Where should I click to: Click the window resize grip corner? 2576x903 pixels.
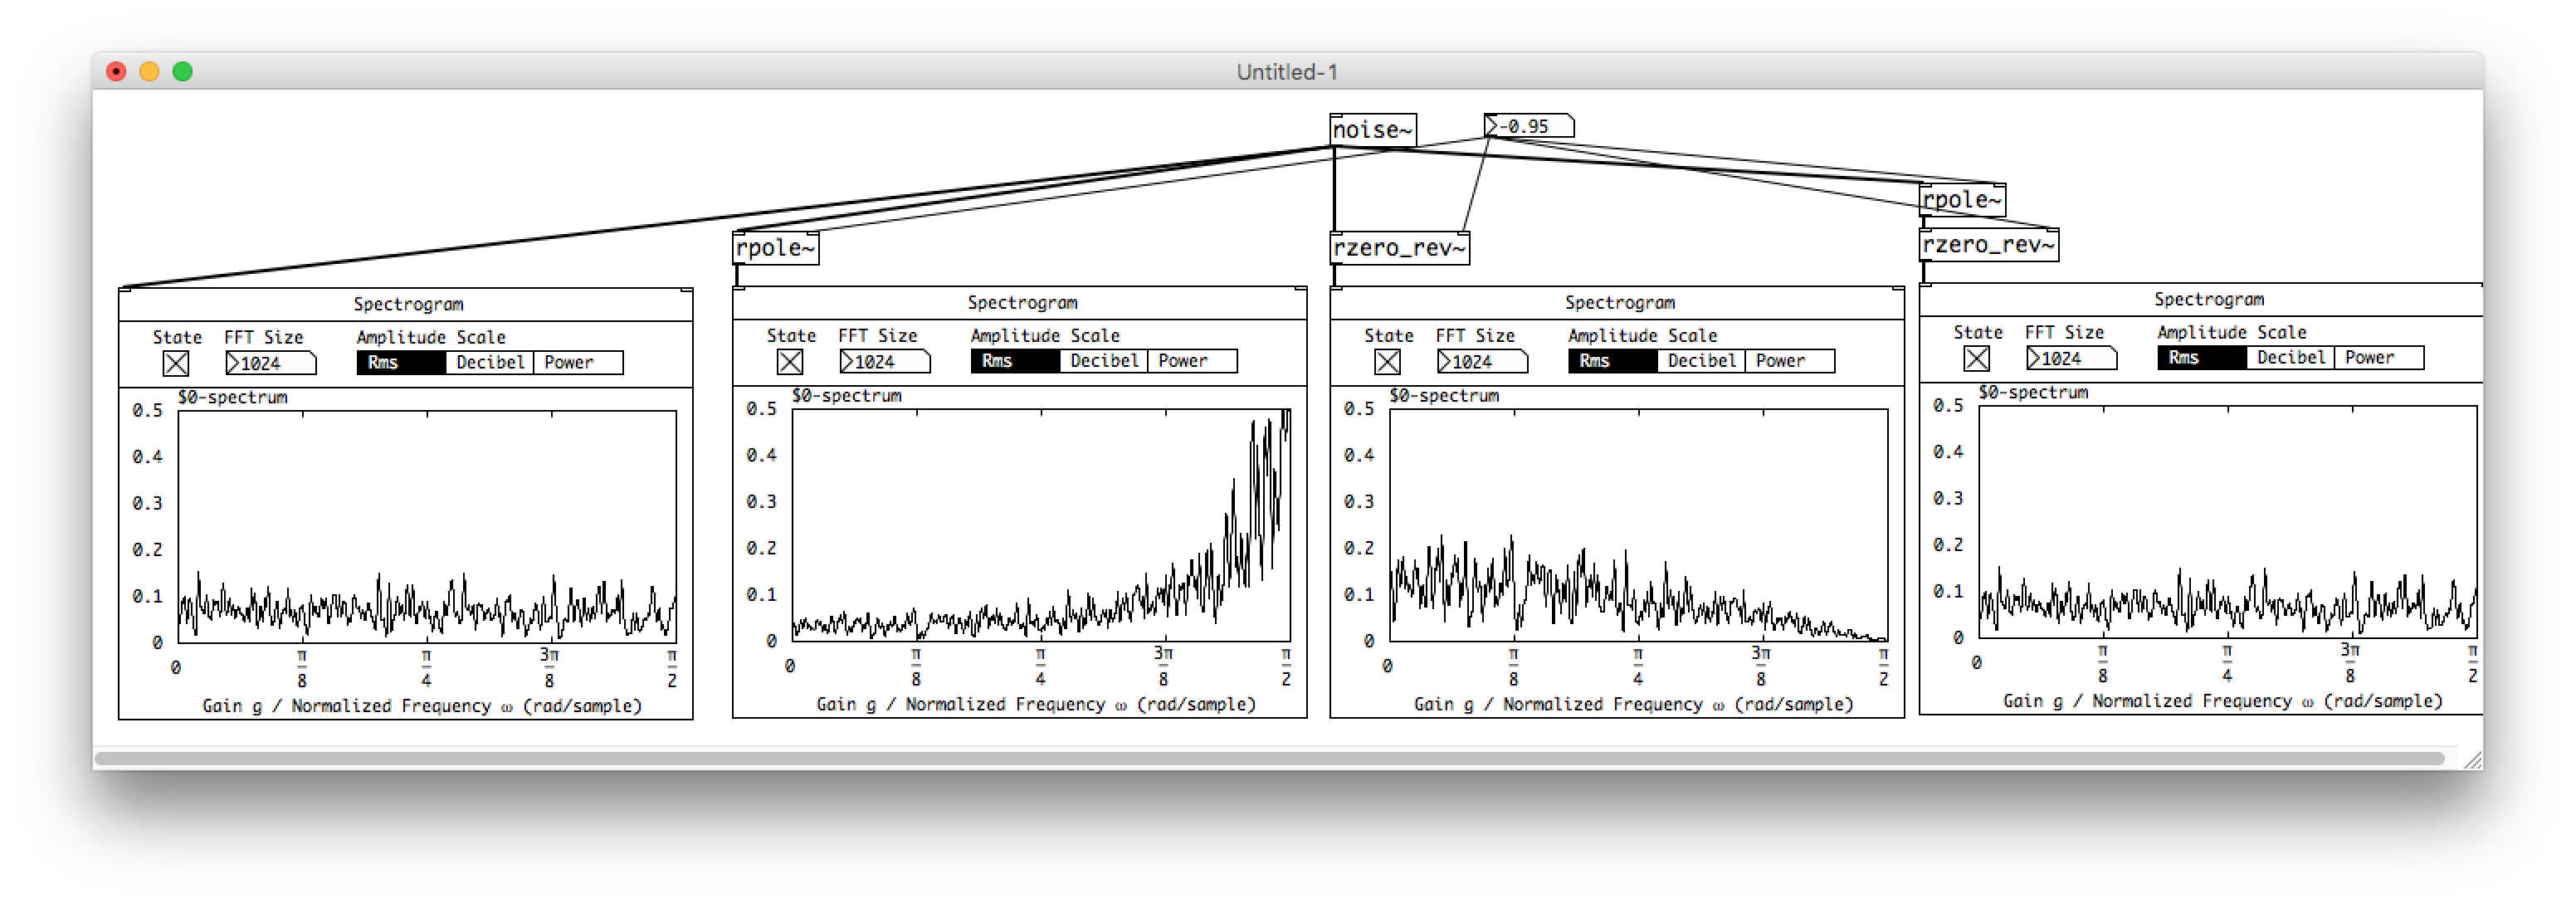click(x=2473, y=760)
